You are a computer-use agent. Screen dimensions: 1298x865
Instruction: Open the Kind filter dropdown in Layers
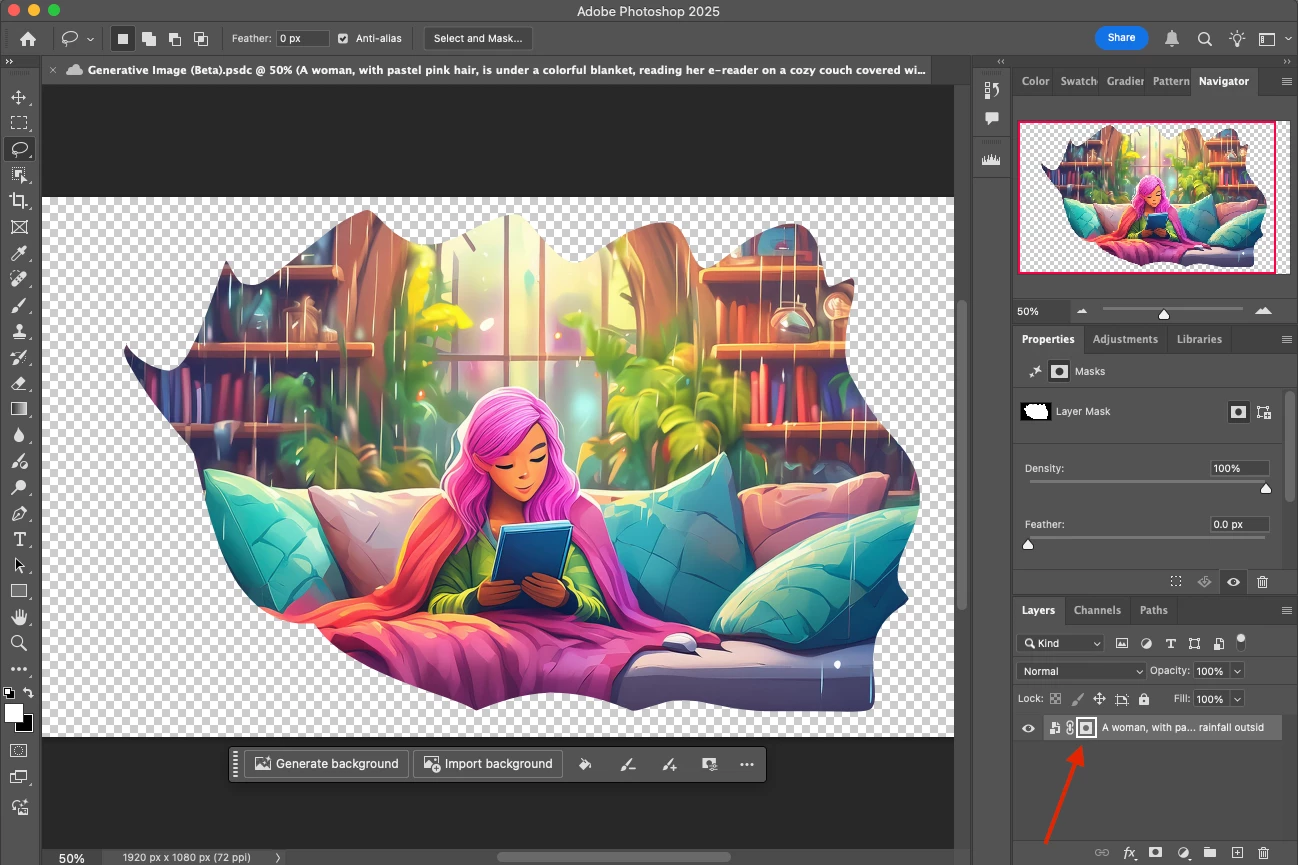(1060, 643)
